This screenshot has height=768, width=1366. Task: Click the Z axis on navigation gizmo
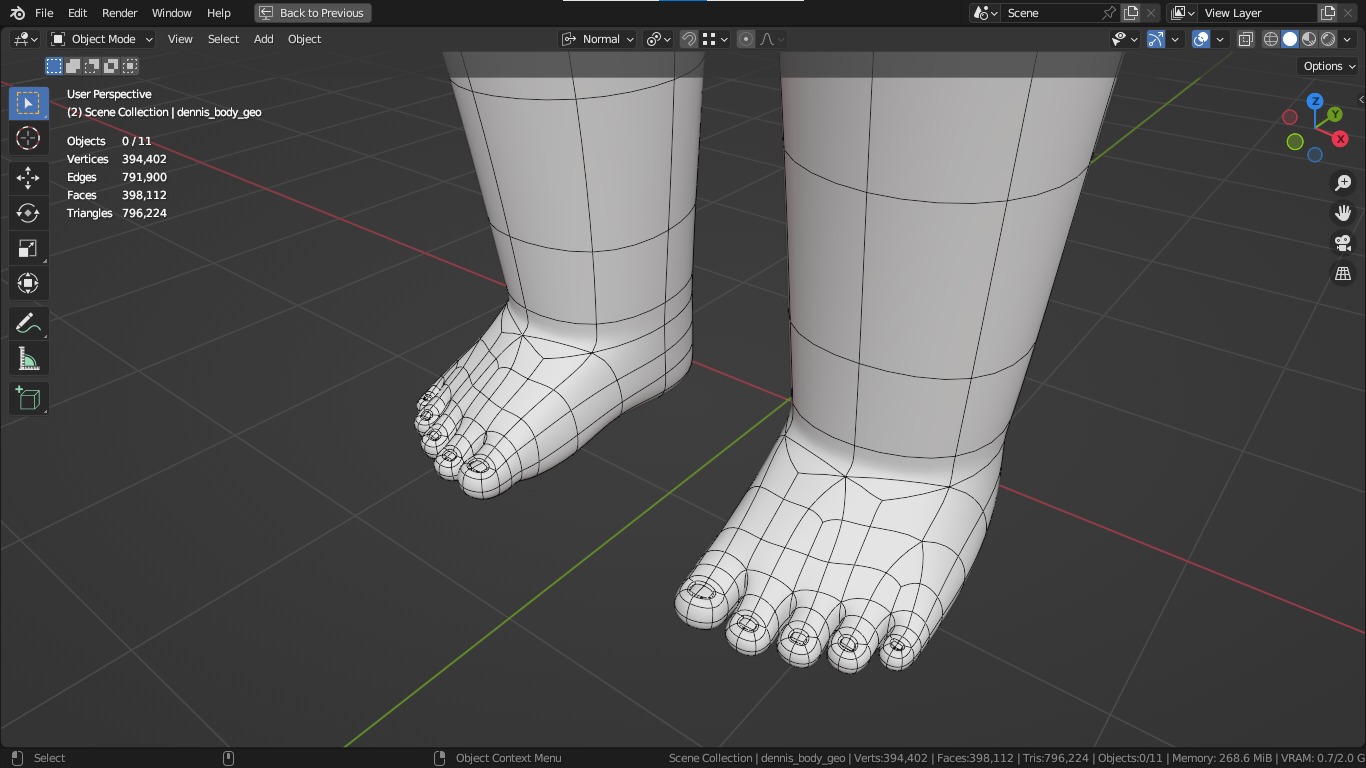pyautogui.click(x=1315, y=101)
